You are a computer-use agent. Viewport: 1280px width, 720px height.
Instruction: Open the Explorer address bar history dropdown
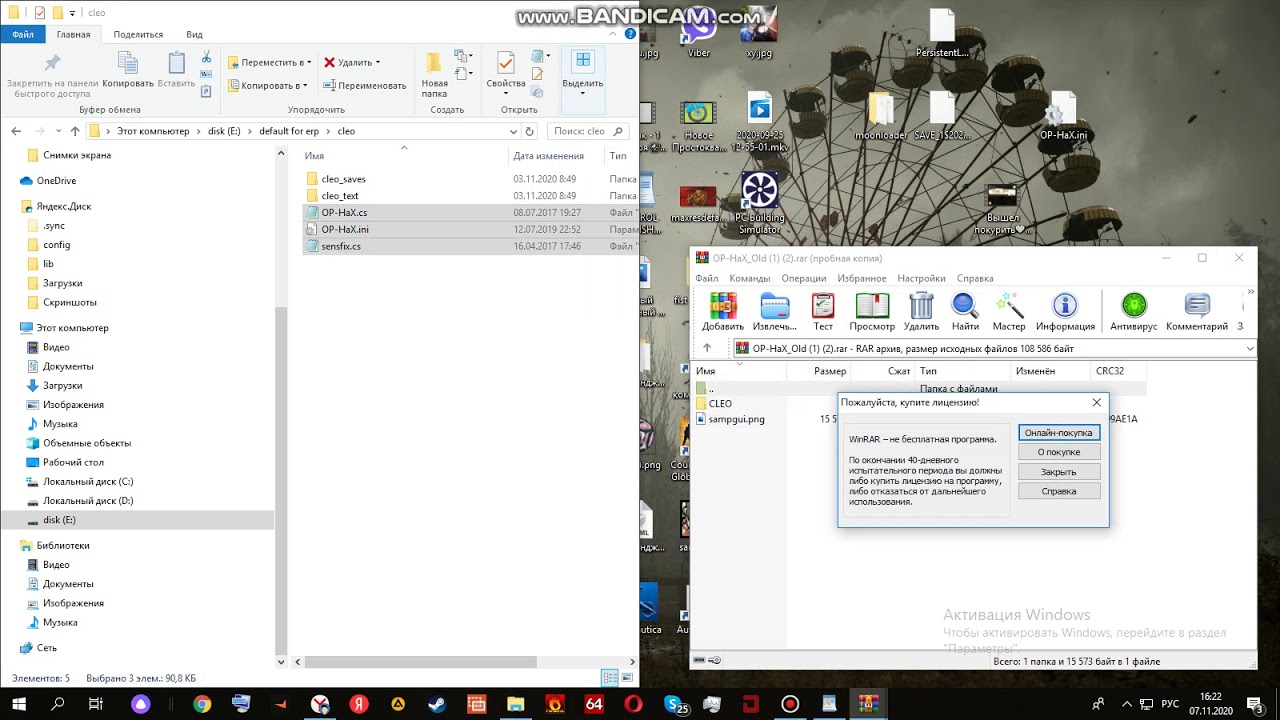point(514,131)
